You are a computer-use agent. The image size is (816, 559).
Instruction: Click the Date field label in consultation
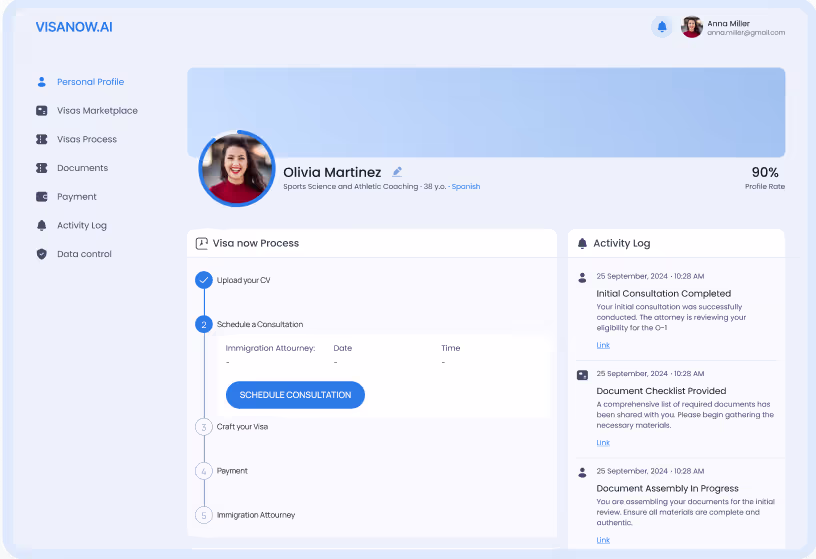coord(342,348)
